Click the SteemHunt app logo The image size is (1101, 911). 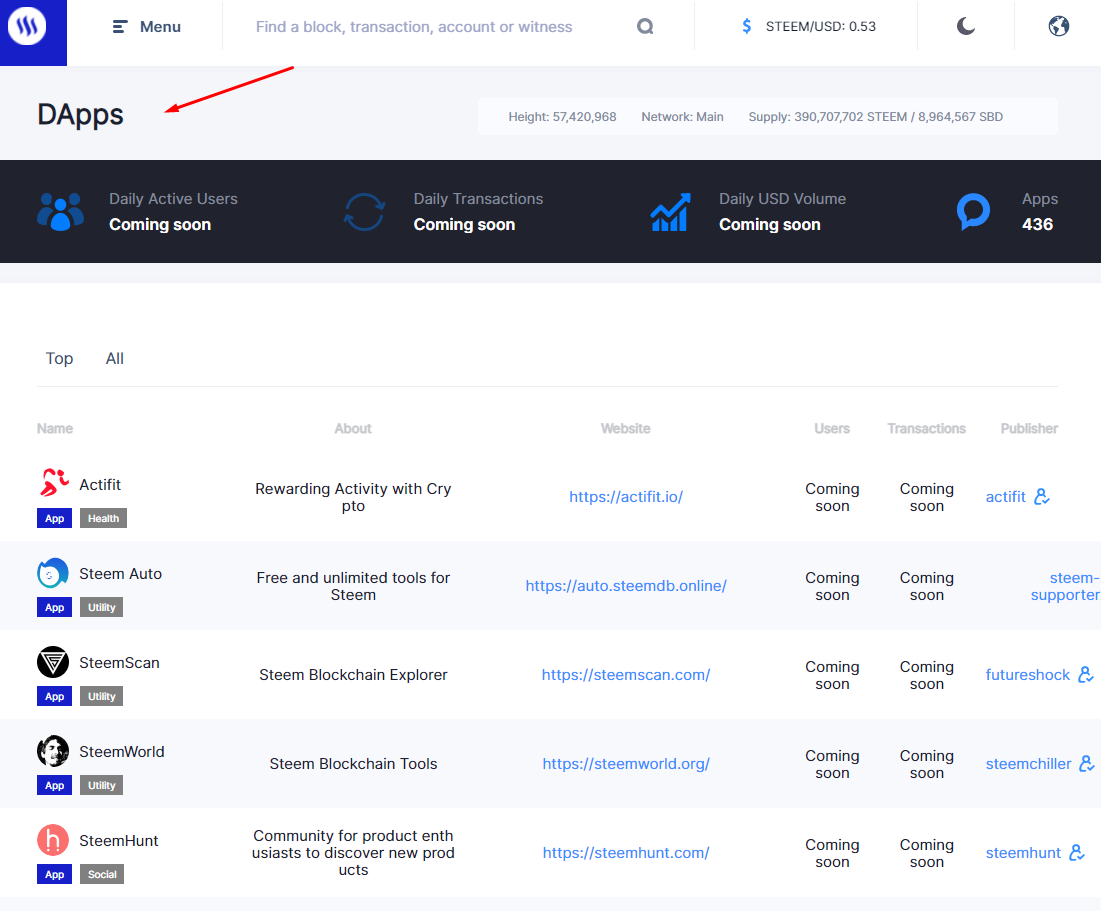click(53, 840)
